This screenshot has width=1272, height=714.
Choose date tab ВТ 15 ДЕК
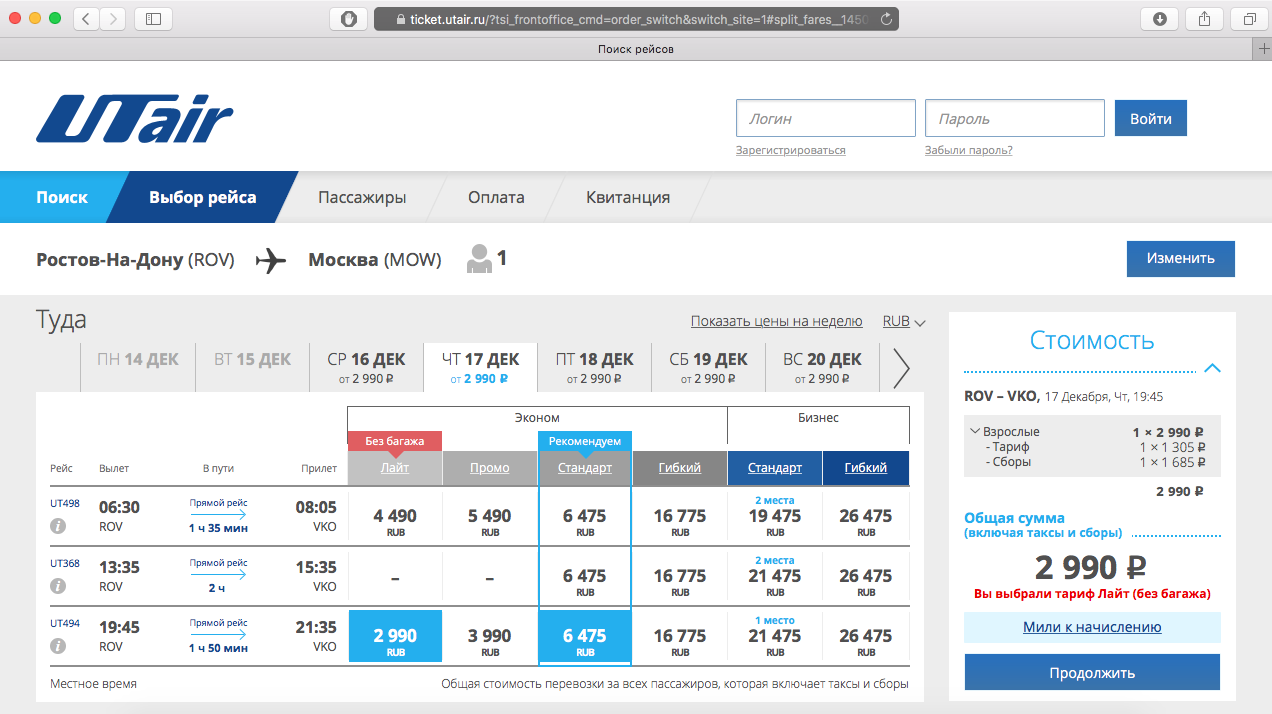[x=252, y=367]
